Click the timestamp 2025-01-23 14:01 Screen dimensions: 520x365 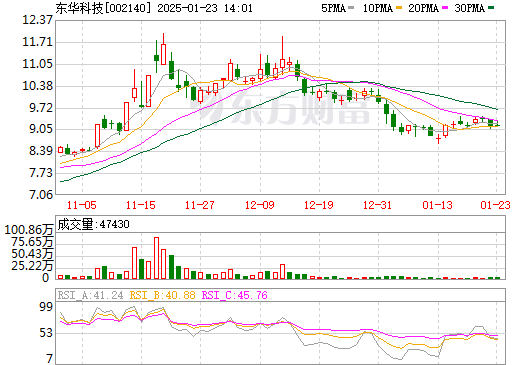coord(205,8)
